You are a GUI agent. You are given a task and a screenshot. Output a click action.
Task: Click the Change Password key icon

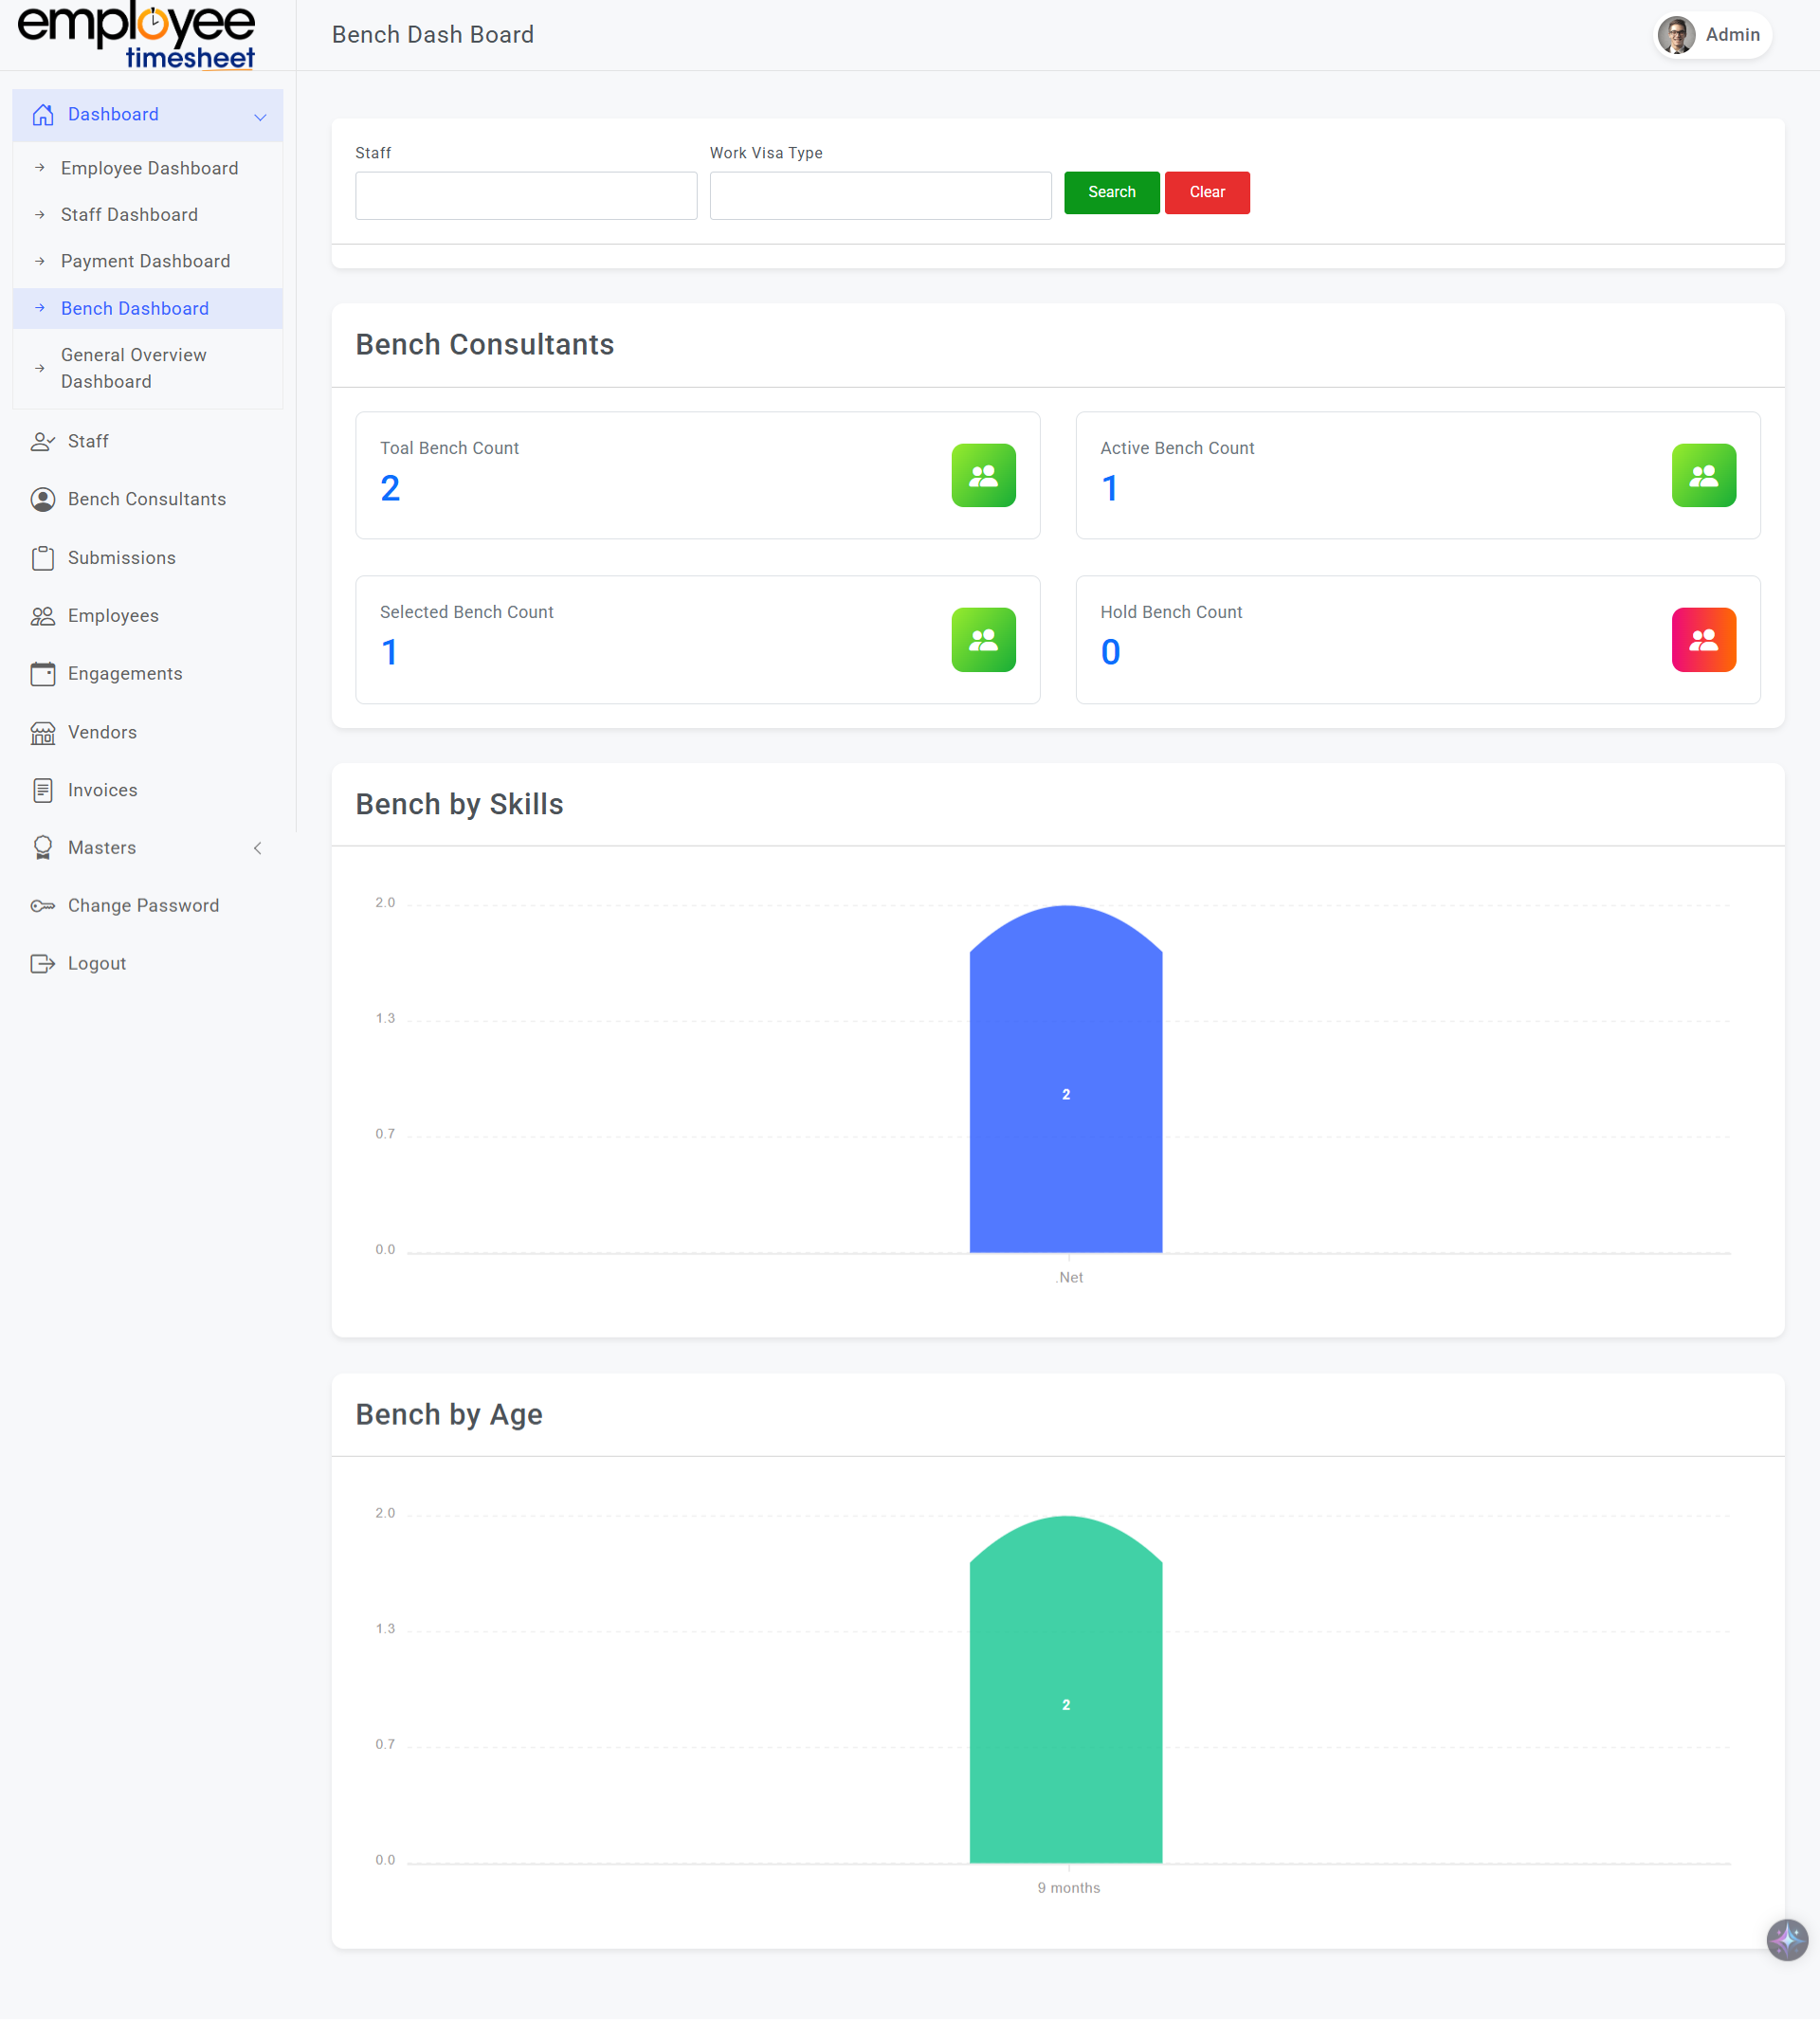tap(42, 906)
